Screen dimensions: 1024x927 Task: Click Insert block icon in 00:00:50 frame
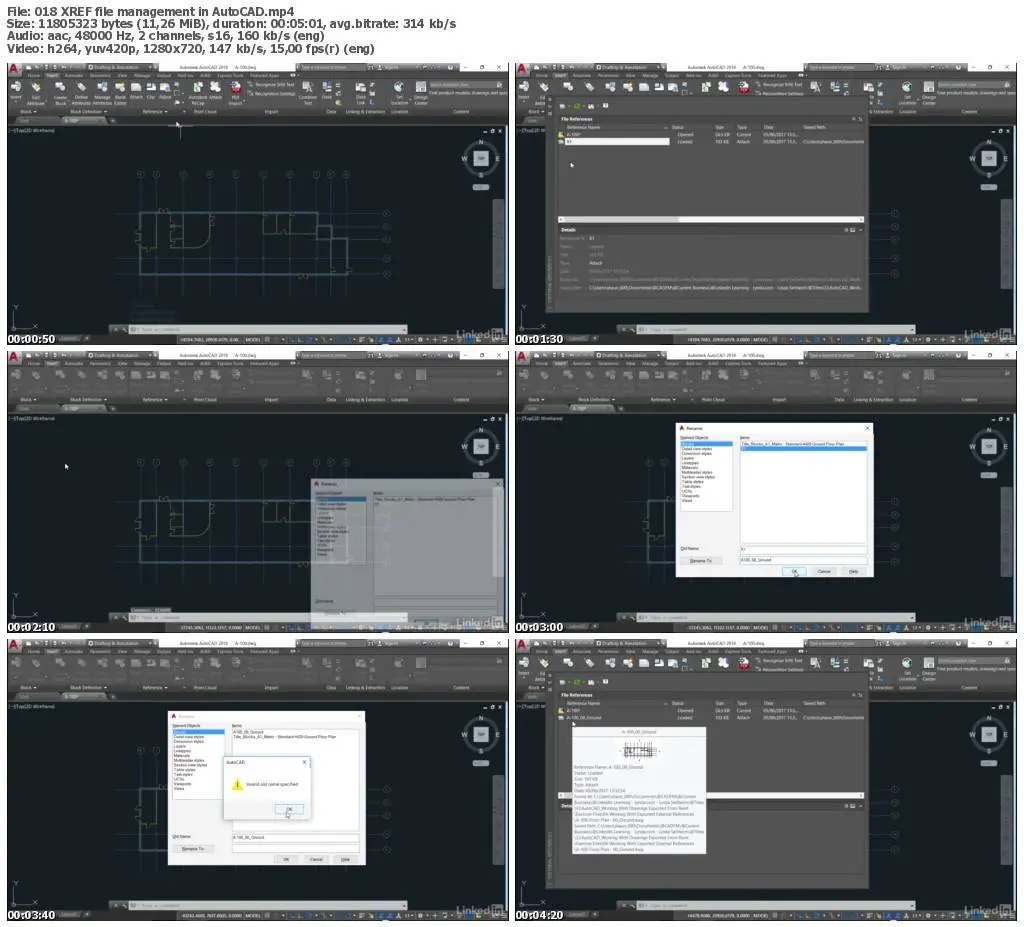pos(16,88)
